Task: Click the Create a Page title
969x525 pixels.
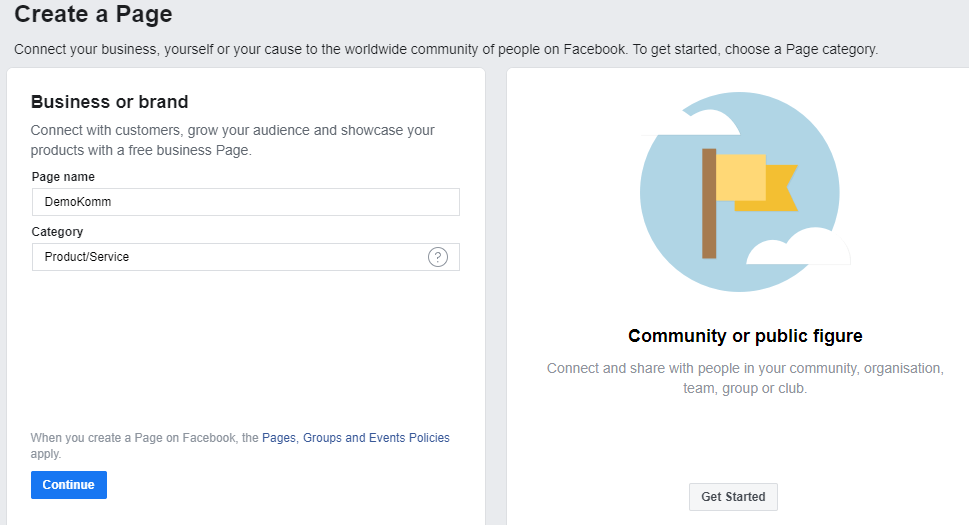Action: point(93,14)
